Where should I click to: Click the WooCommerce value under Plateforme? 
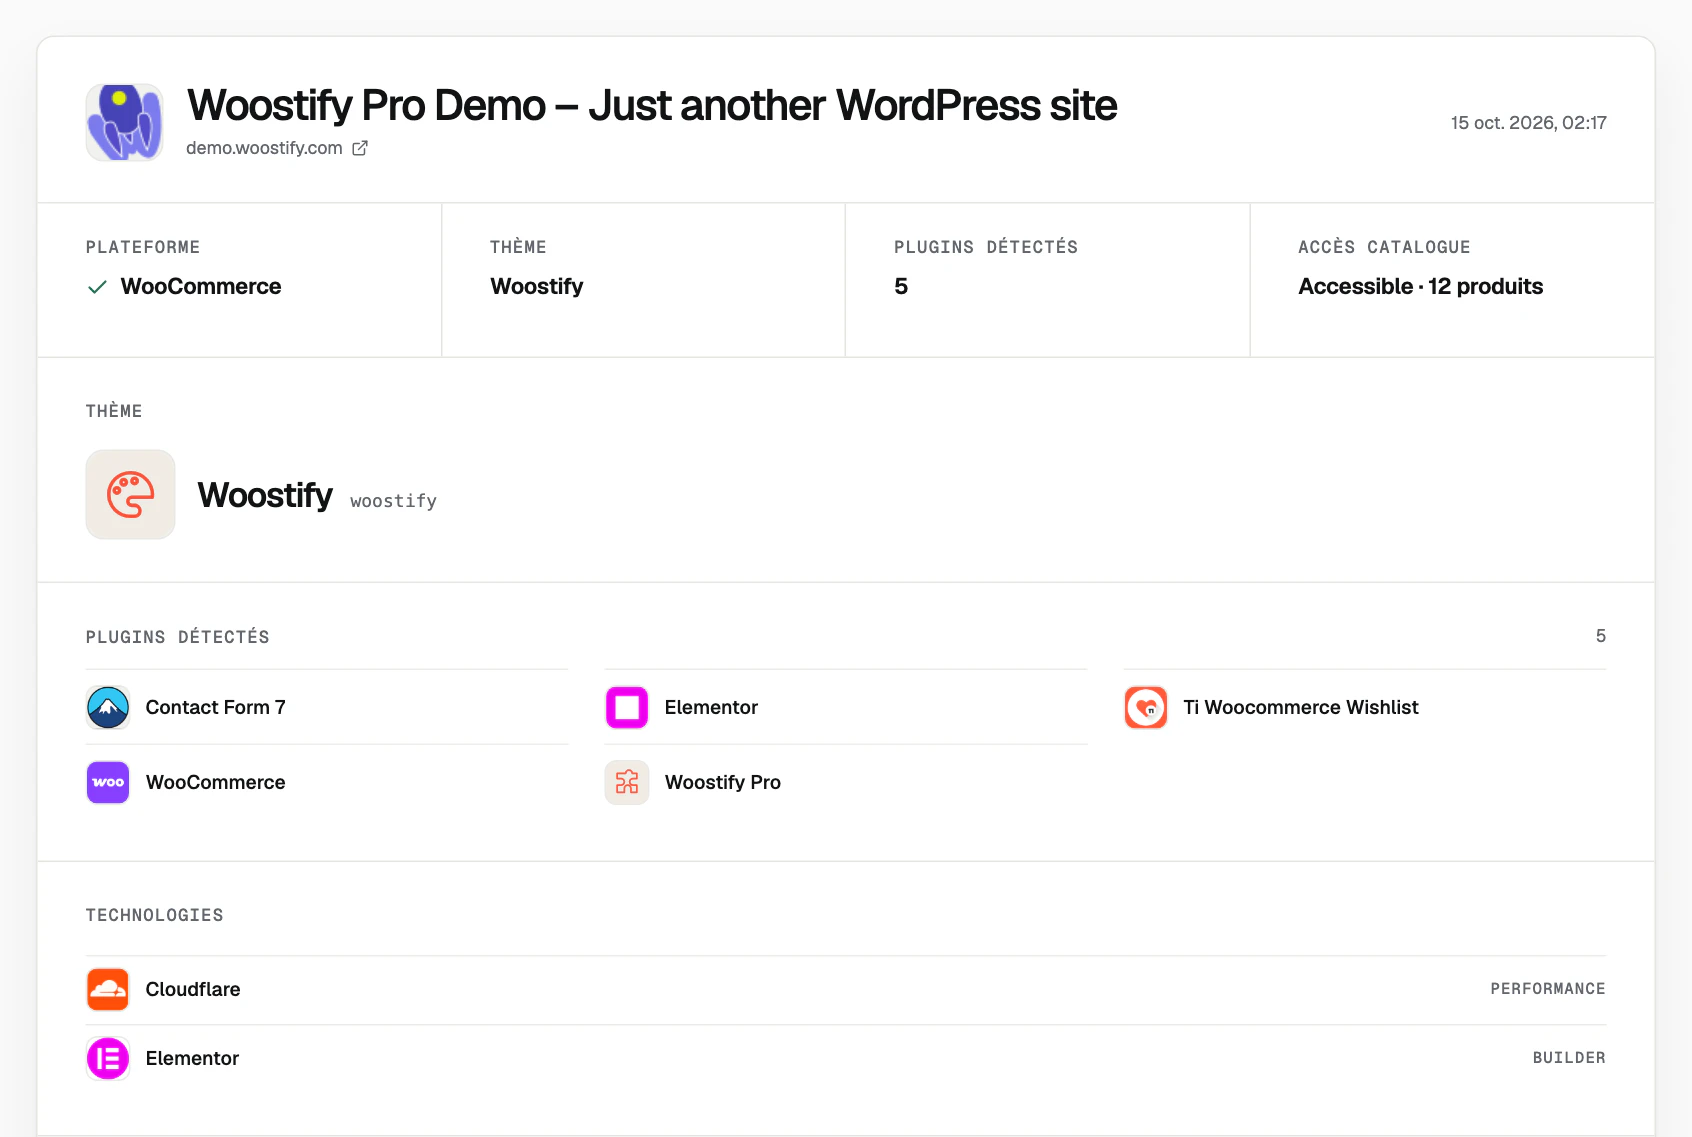(201, 287)
